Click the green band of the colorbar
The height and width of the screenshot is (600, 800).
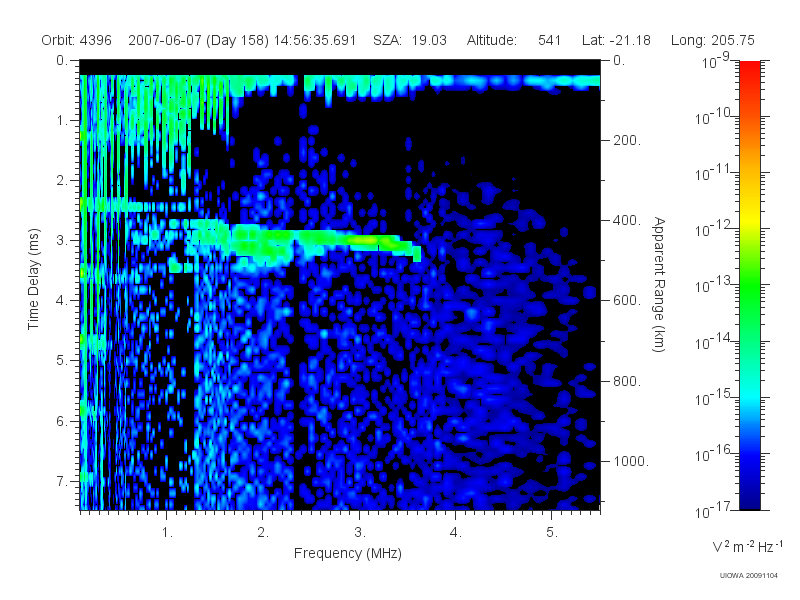[x=750, y=286]
